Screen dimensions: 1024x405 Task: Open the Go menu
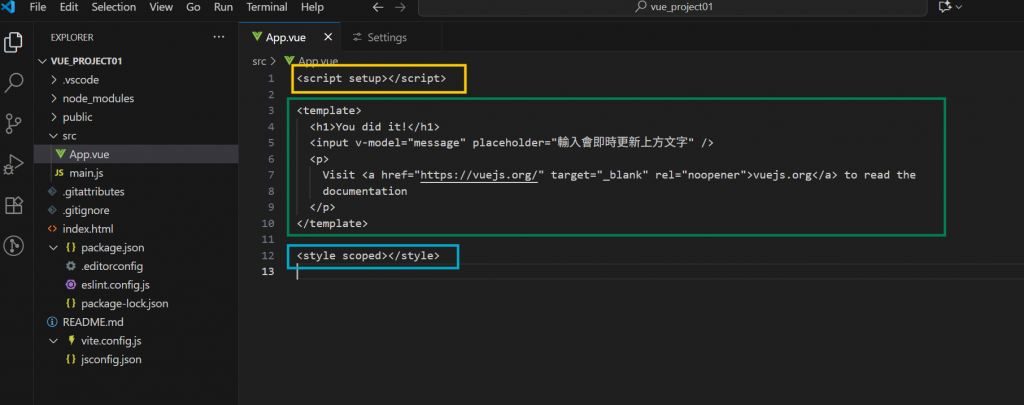click(193, 7)
